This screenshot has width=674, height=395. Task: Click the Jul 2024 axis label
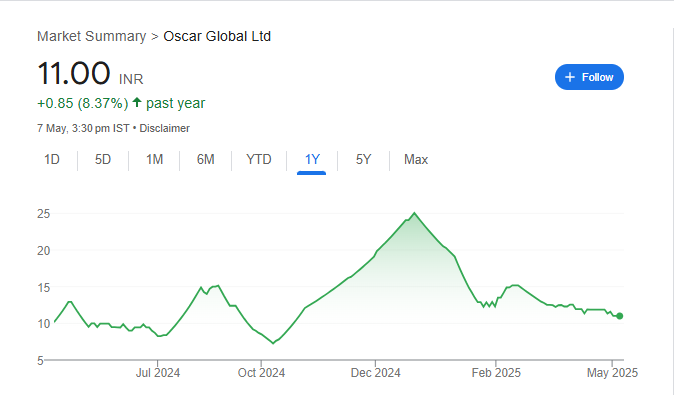[158, 372]
